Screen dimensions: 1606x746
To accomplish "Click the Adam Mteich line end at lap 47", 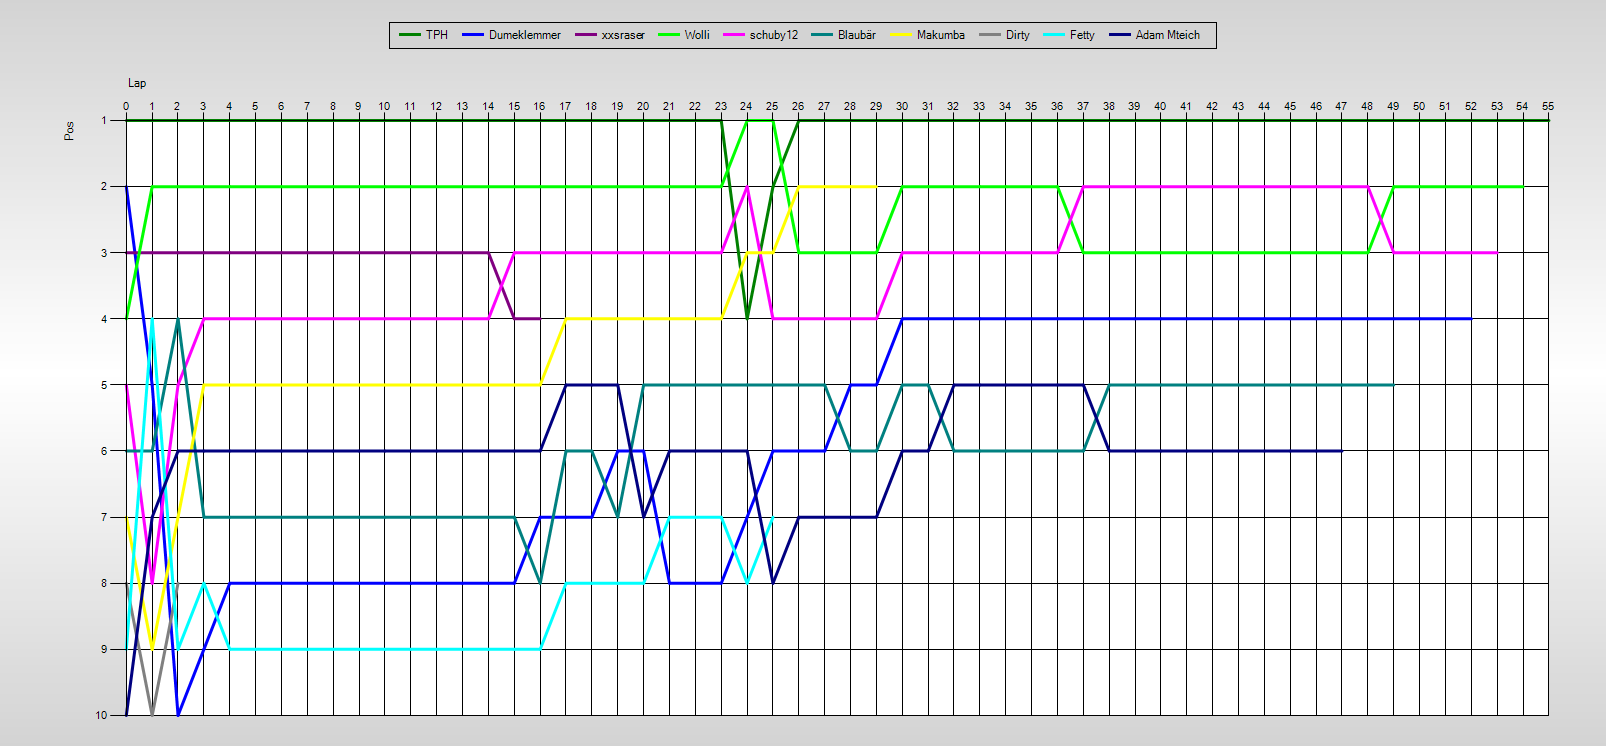I will [1341, 451].
